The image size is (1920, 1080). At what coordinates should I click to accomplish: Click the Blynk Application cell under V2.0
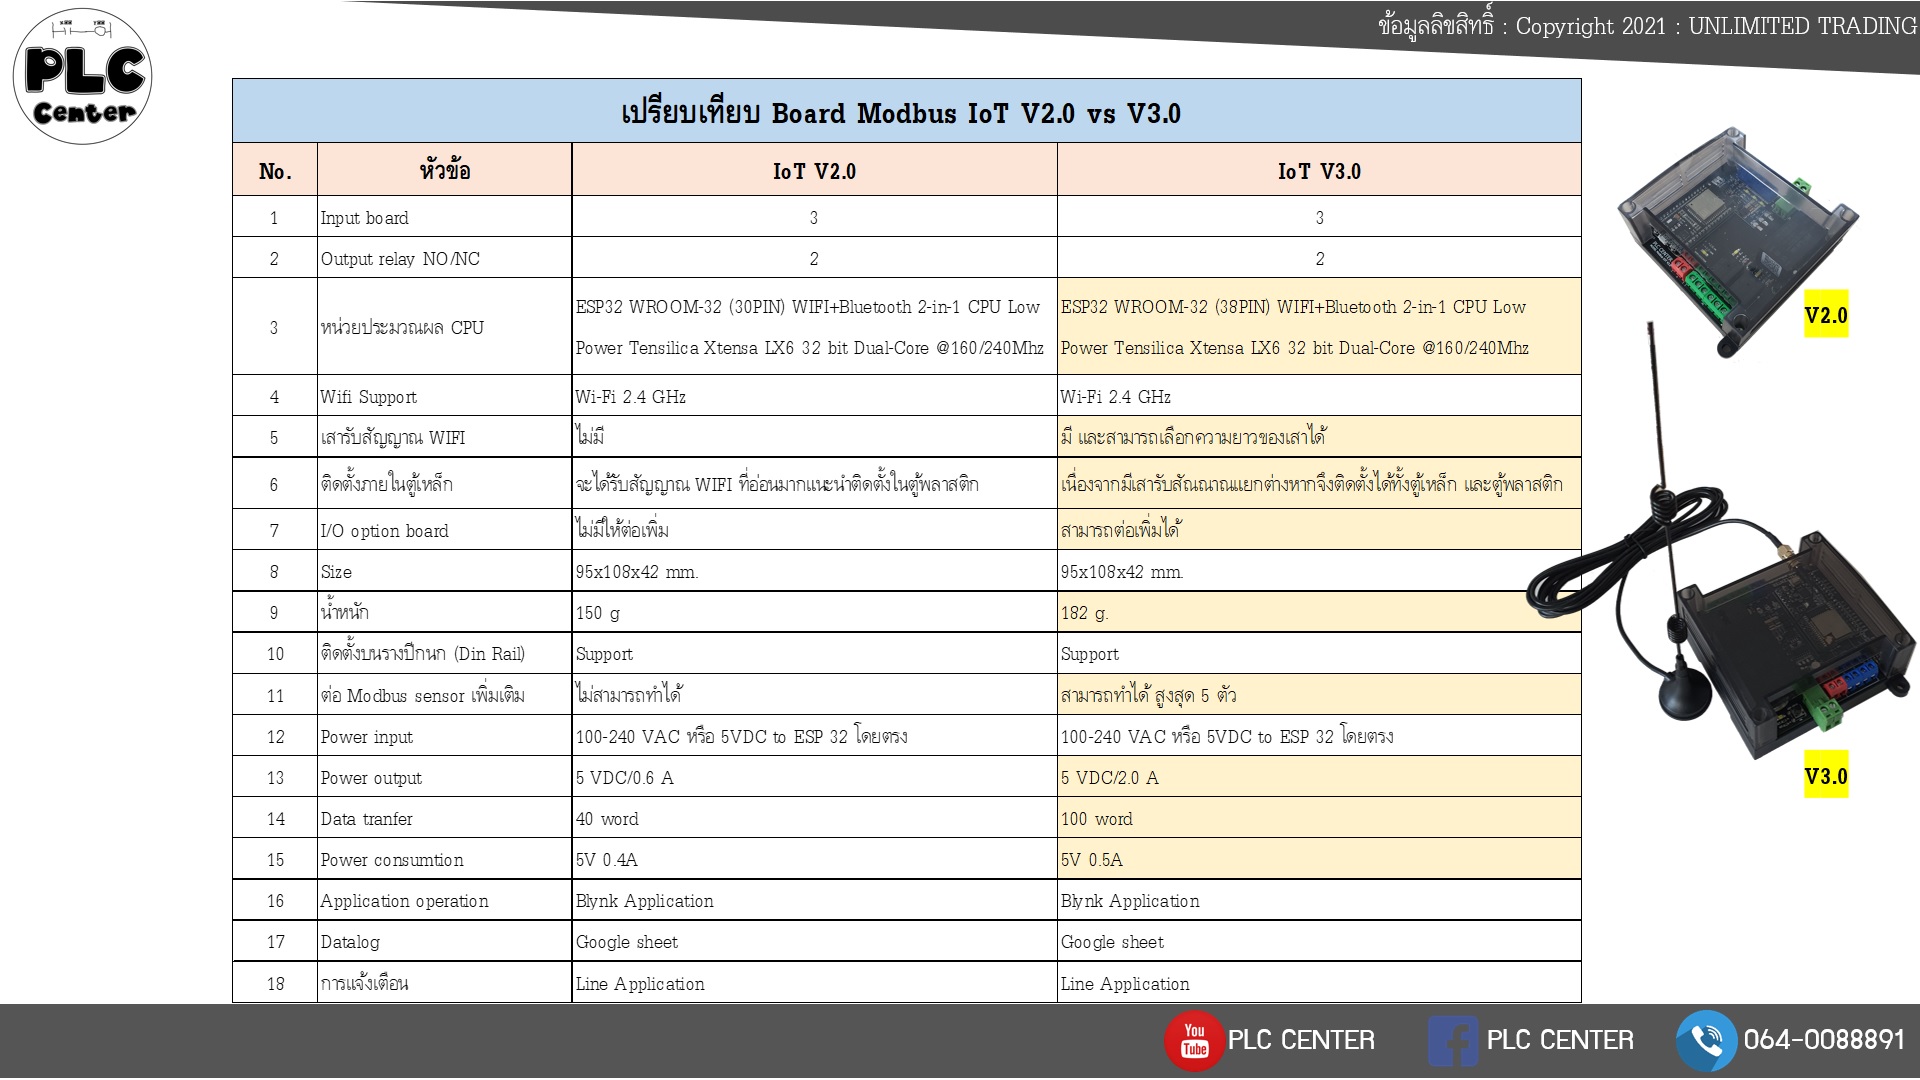click(x=645, y=901)
